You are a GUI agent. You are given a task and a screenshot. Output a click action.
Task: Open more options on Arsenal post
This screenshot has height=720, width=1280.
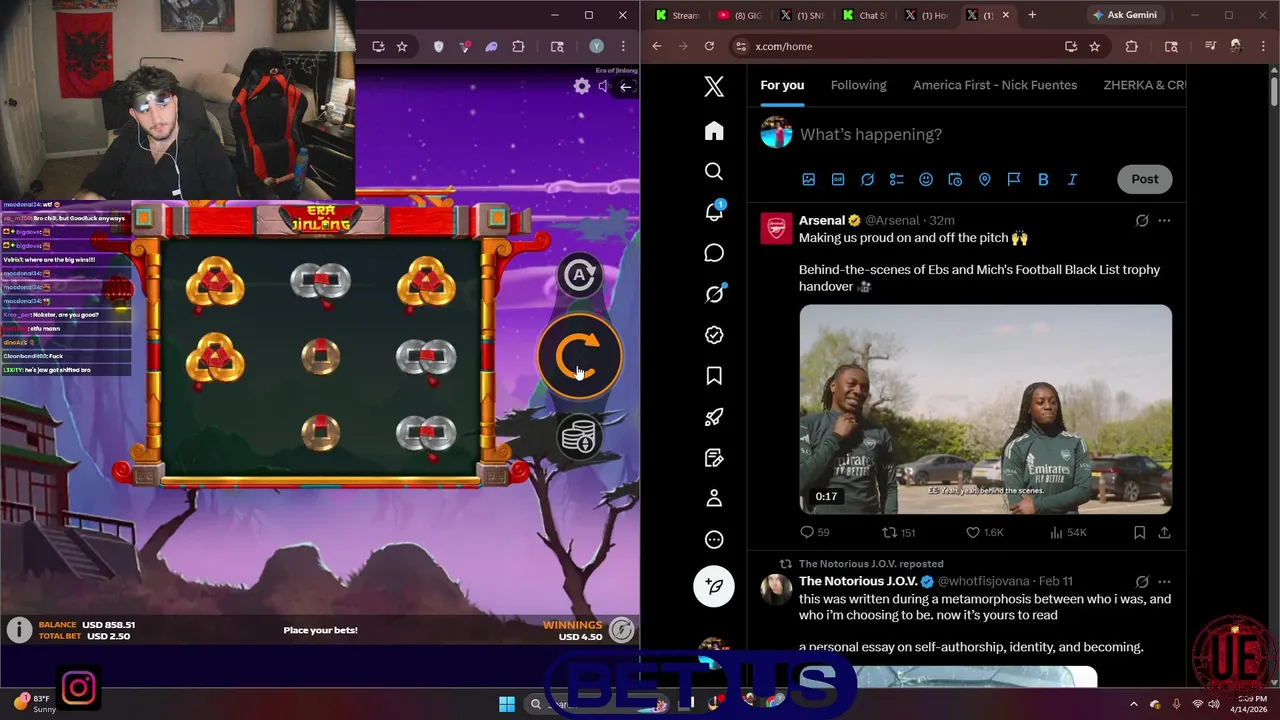click(1164, 220)
